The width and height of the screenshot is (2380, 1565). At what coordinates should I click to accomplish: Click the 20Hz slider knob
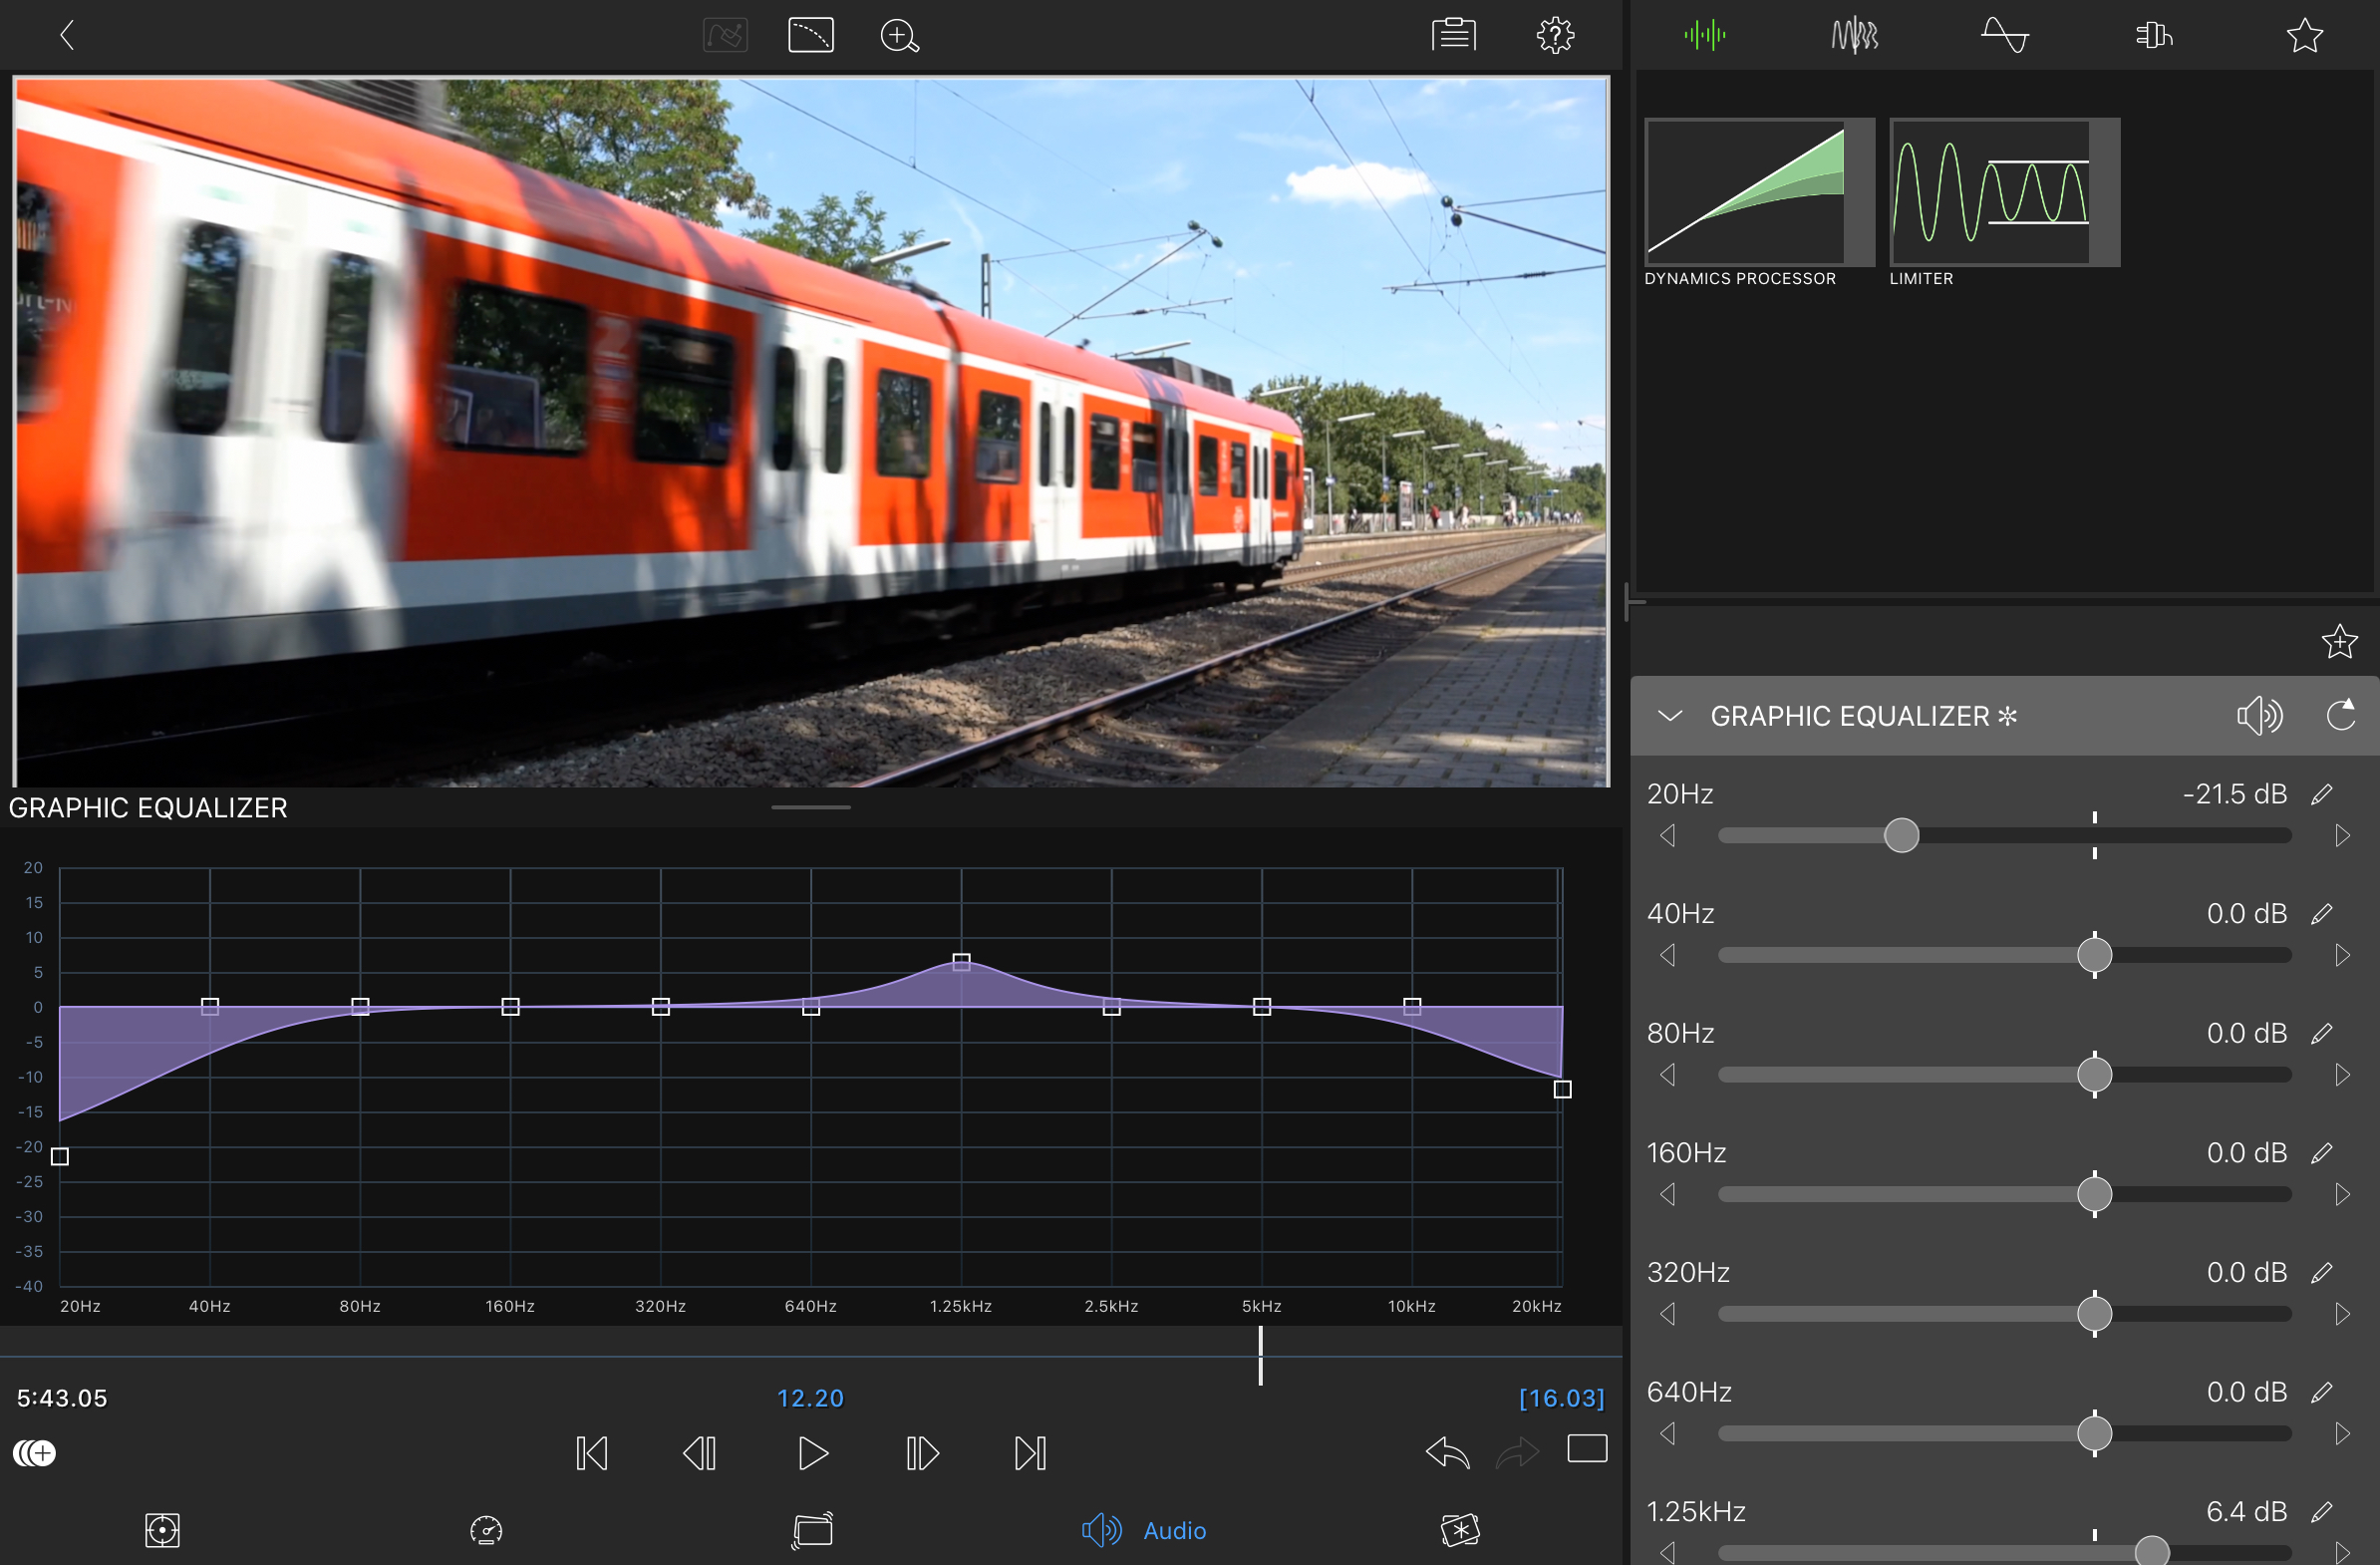[1901, 835]
